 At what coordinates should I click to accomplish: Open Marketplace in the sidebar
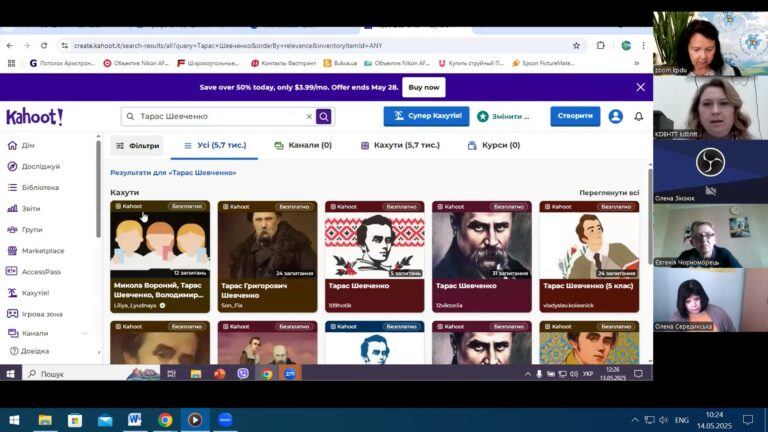point(42,251)
